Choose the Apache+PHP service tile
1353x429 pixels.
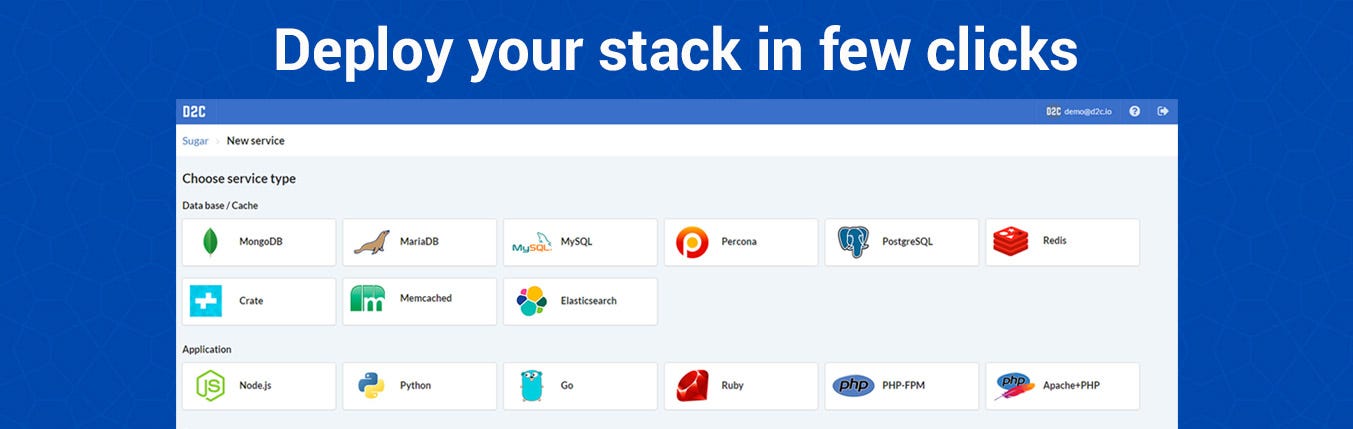point(1062,386)
